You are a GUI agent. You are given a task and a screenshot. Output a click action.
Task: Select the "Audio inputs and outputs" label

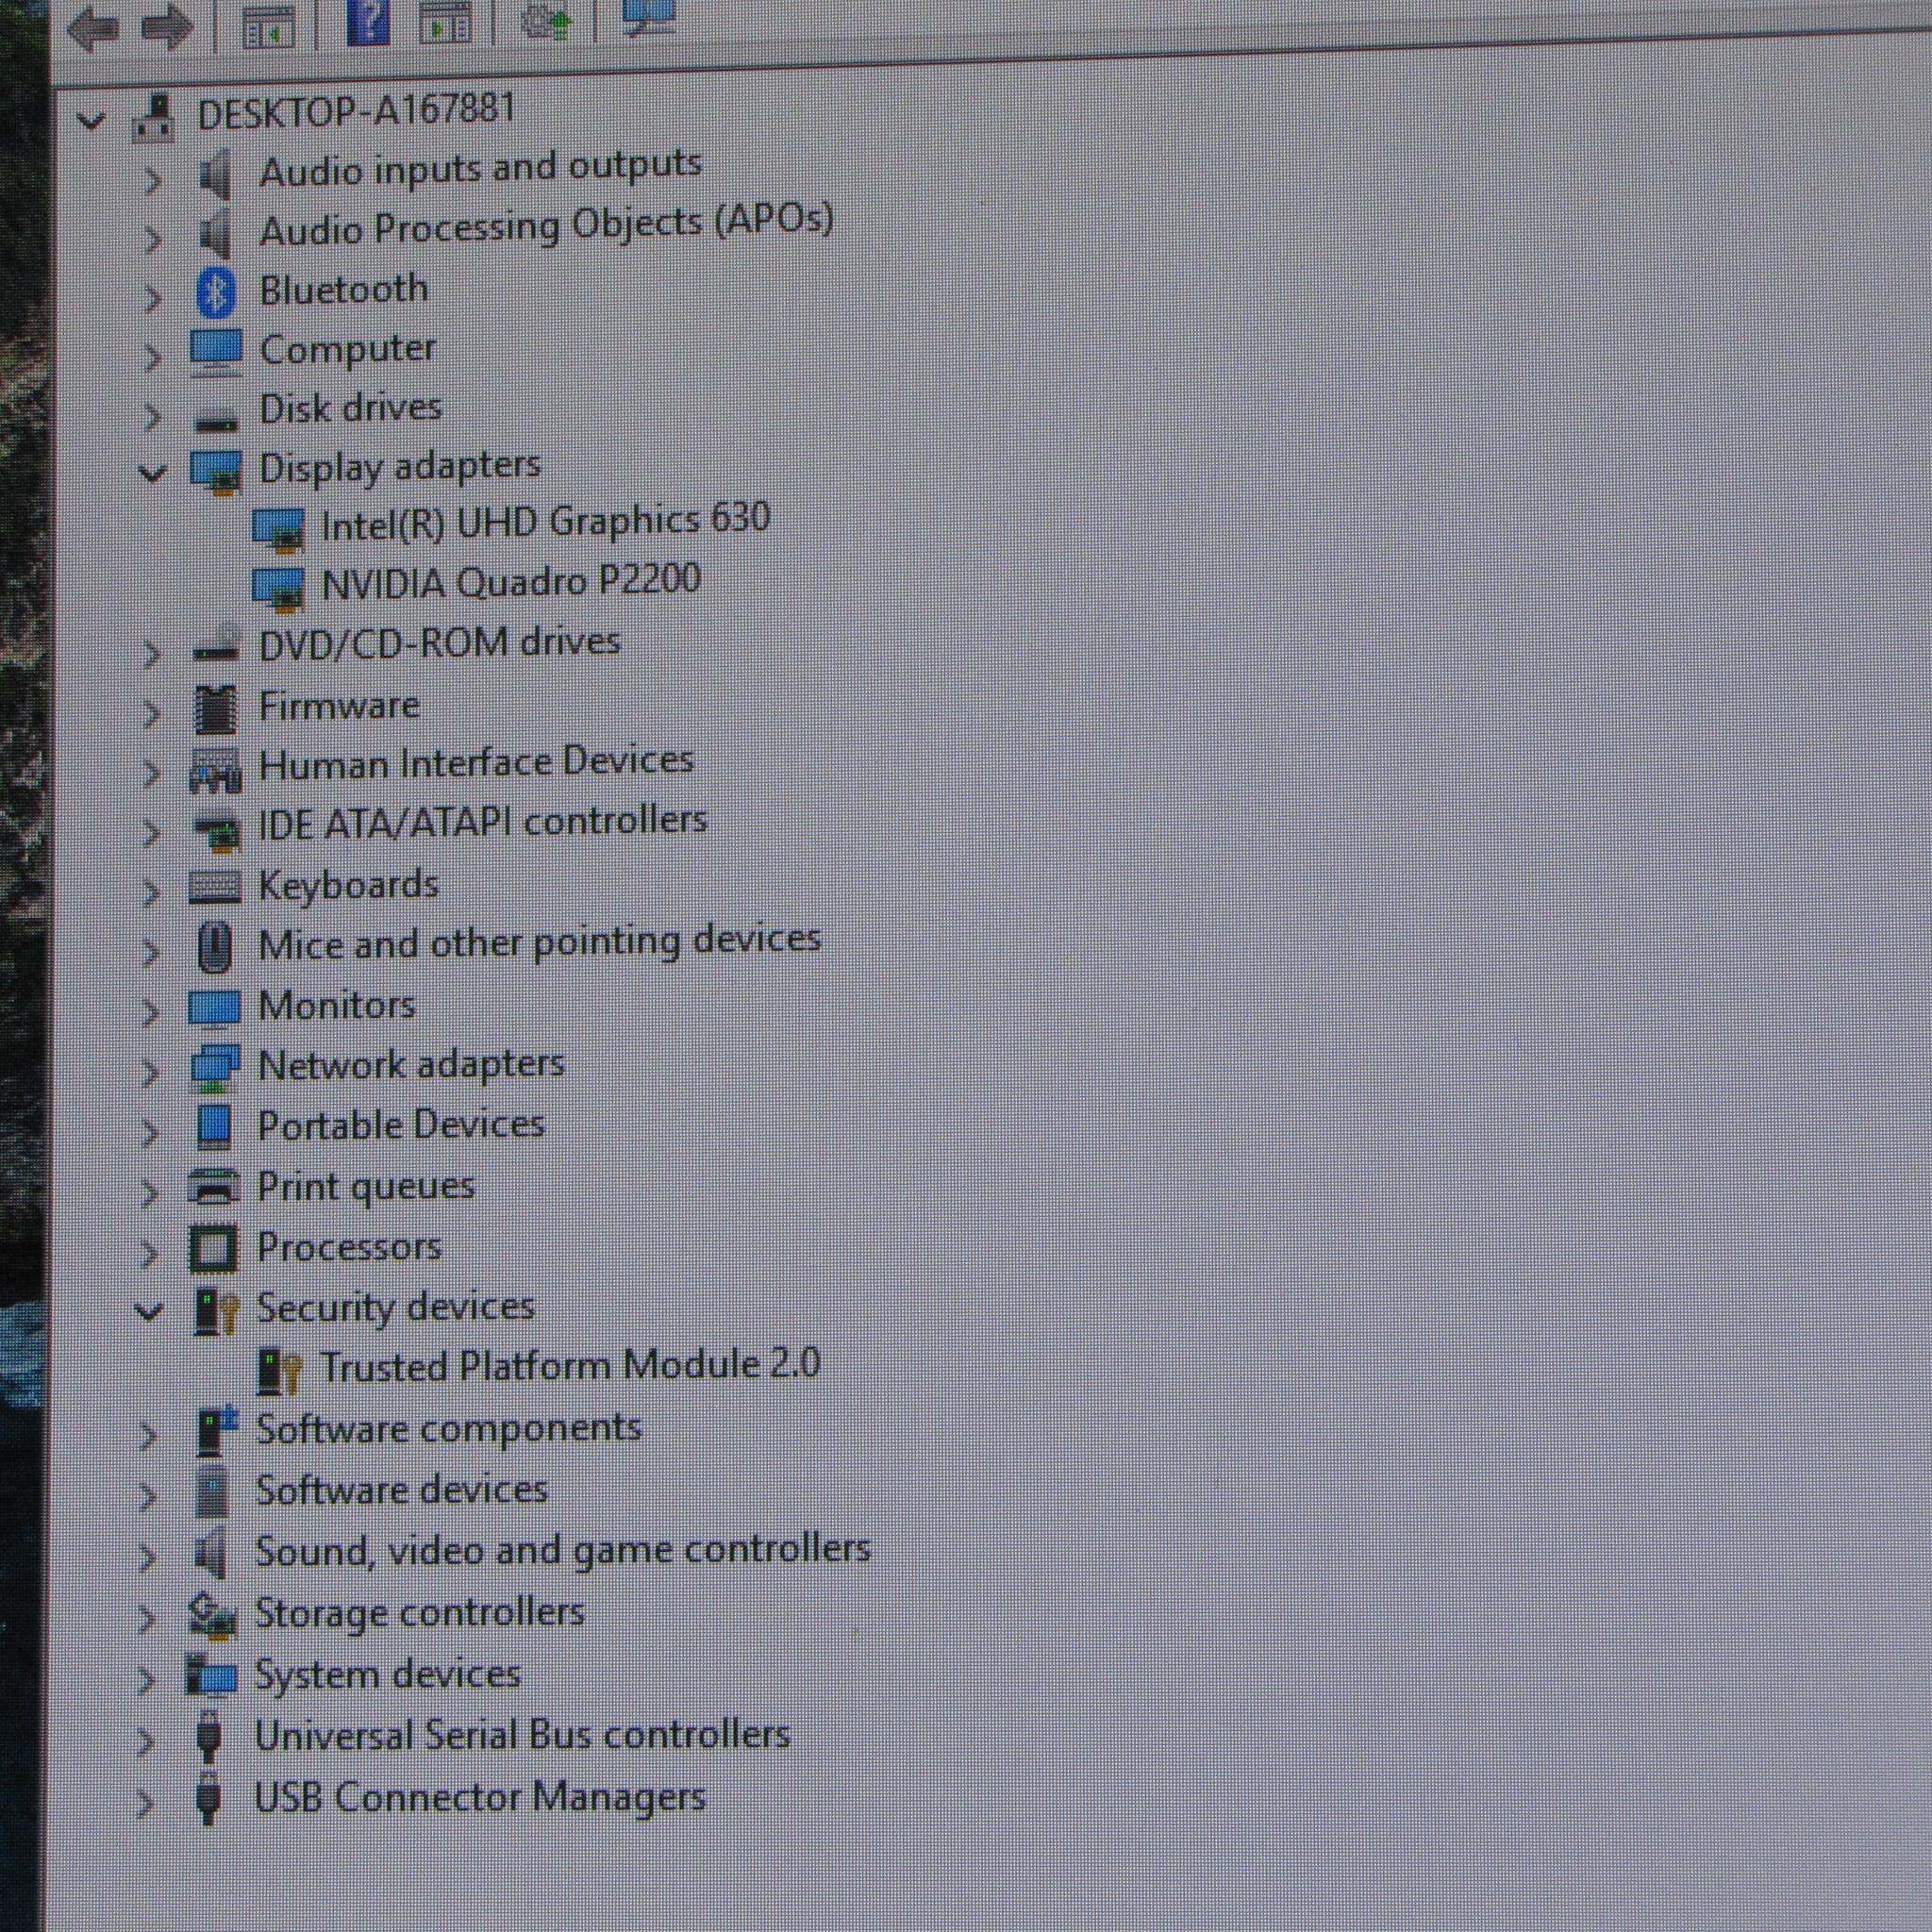click(x=480, y=169)
